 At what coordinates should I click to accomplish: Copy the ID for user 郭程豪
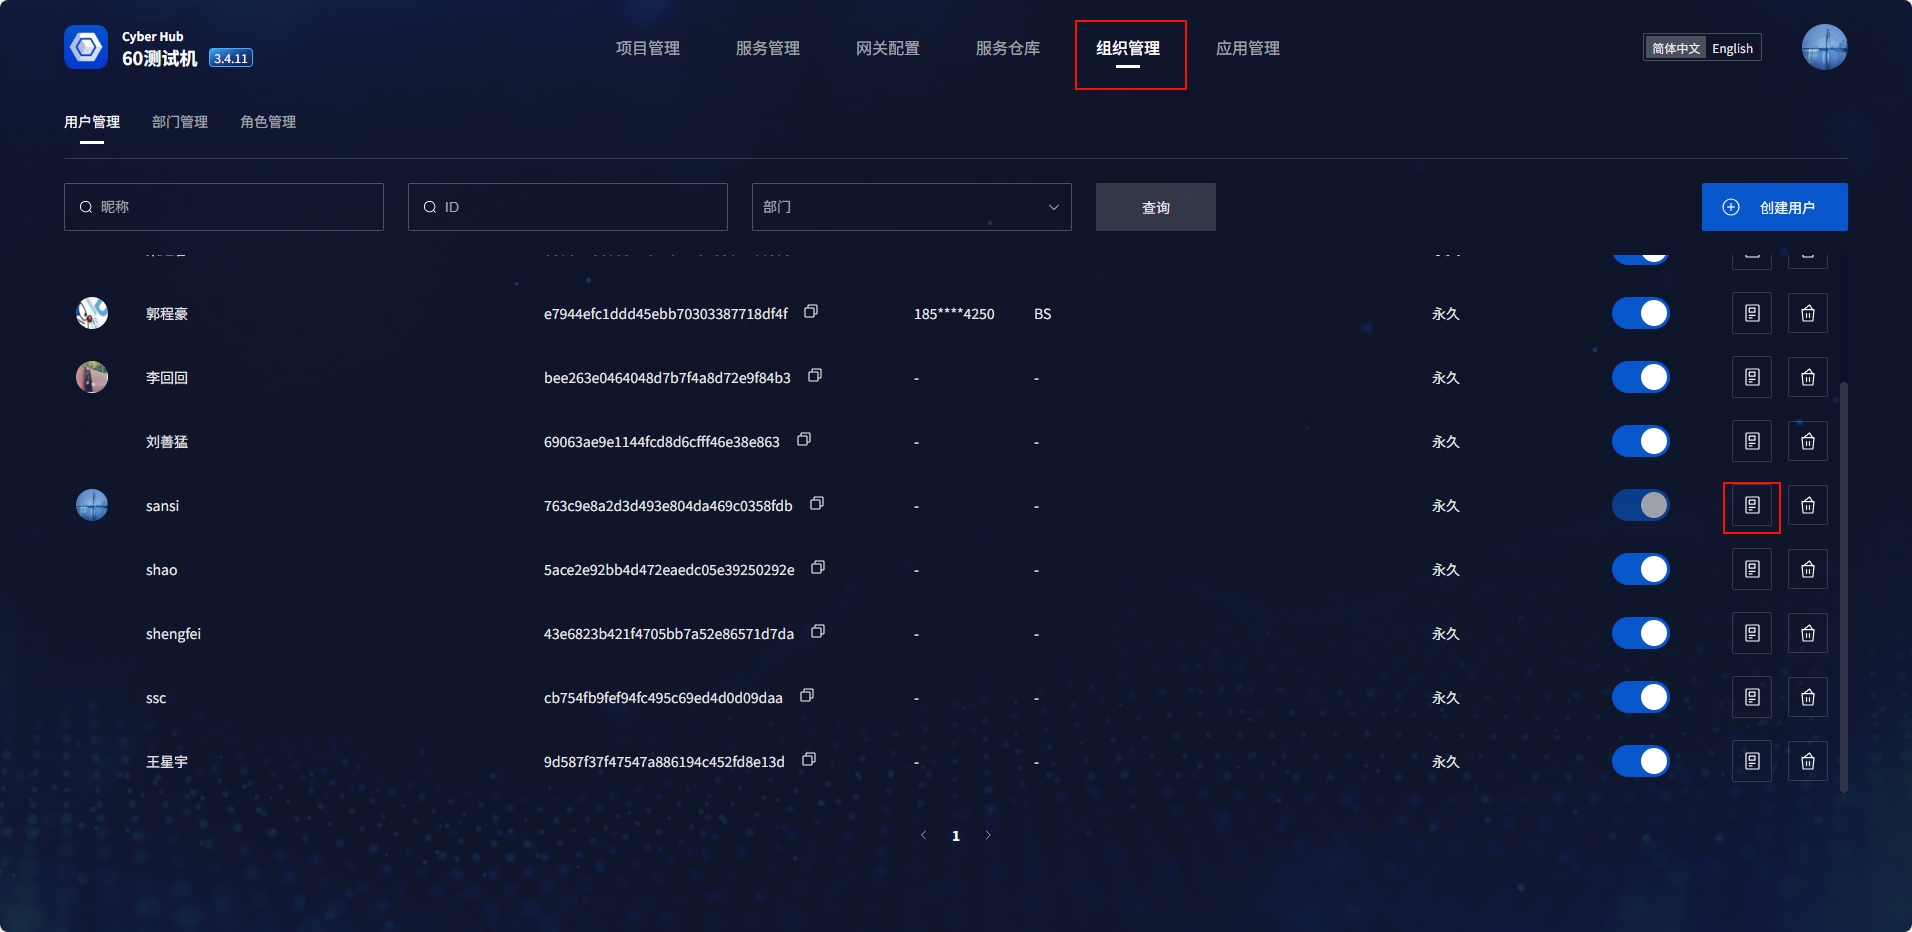click(811, 312)
